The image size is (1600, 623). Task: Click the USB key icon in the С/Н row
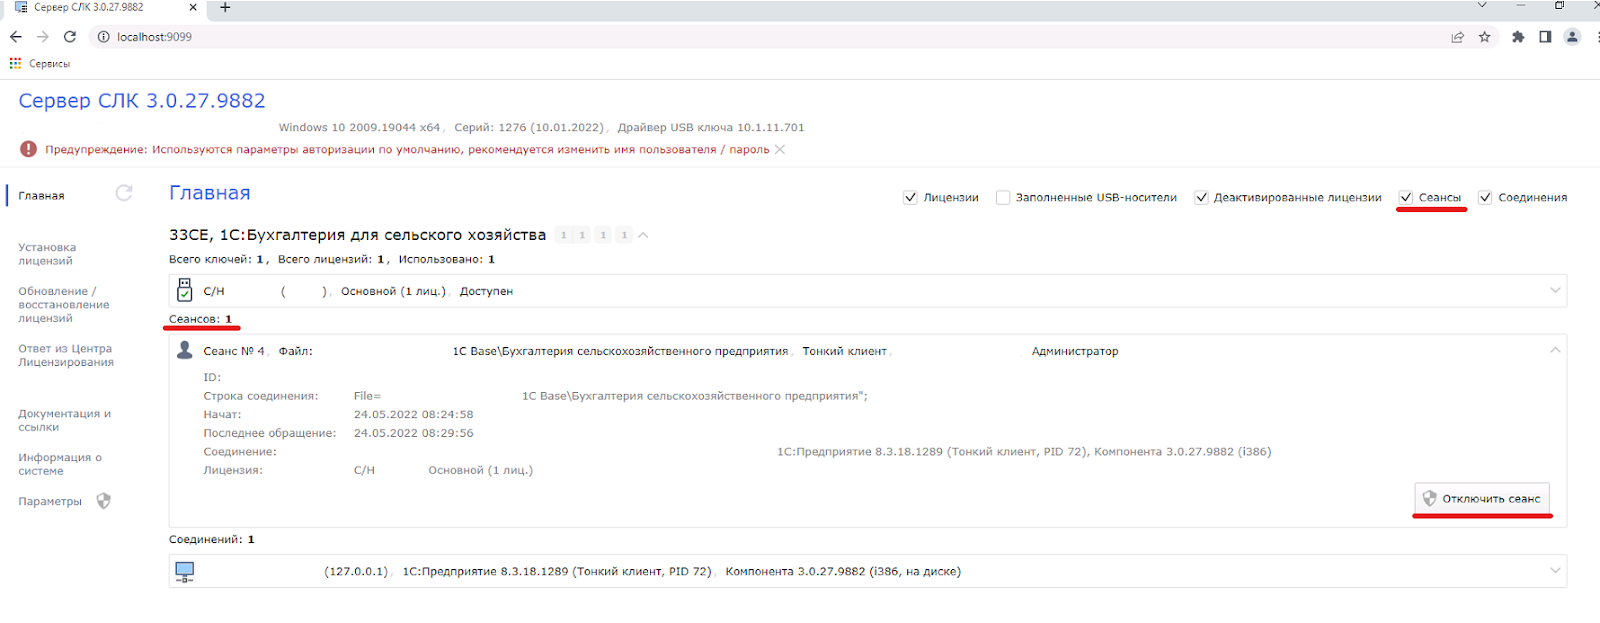(184, 290)
